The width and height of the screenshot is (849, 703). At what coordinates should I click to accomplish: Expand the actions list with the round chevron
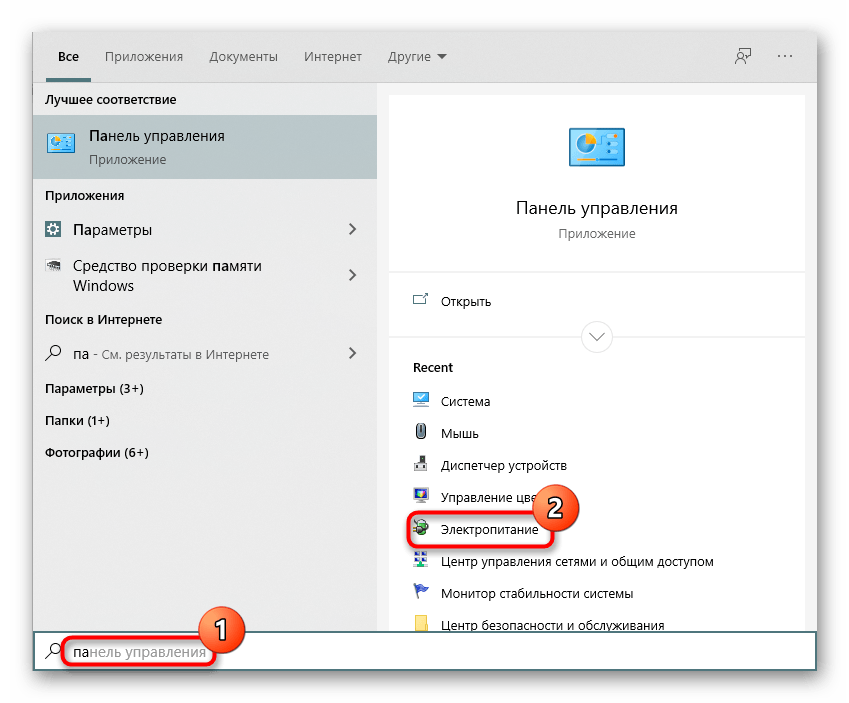tap(597, 336)
